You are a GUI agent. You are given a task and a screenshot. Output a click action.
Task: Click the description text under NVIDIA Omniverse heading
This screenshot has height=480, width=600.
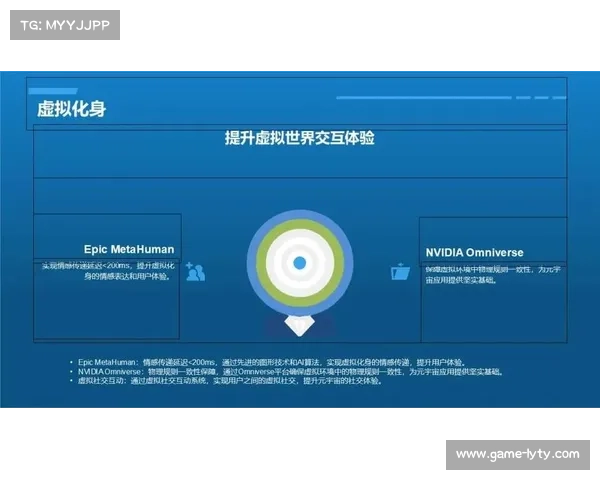493,275
